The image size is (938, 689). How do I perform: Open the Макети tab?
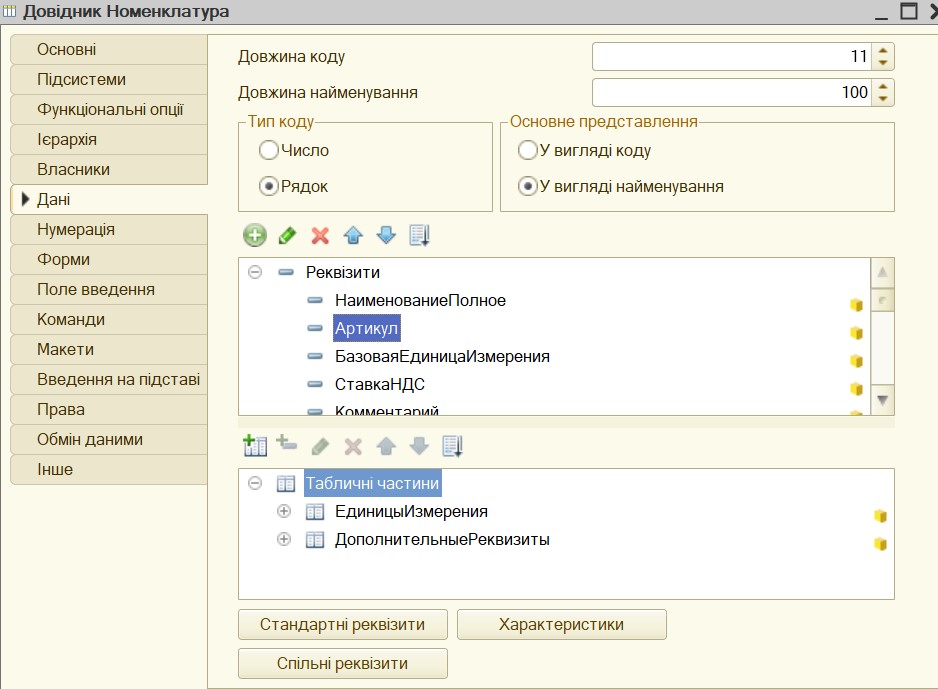(109, 349)
